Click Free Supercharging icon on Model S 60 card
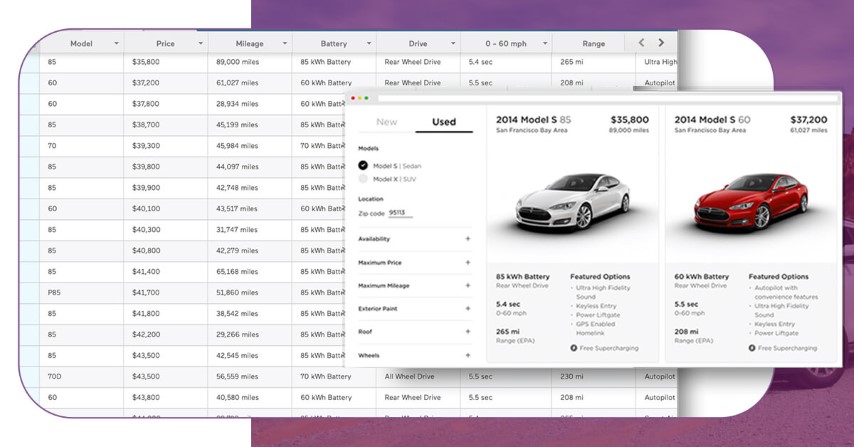This screenshot has width=854, height=447. coord(752,348)
